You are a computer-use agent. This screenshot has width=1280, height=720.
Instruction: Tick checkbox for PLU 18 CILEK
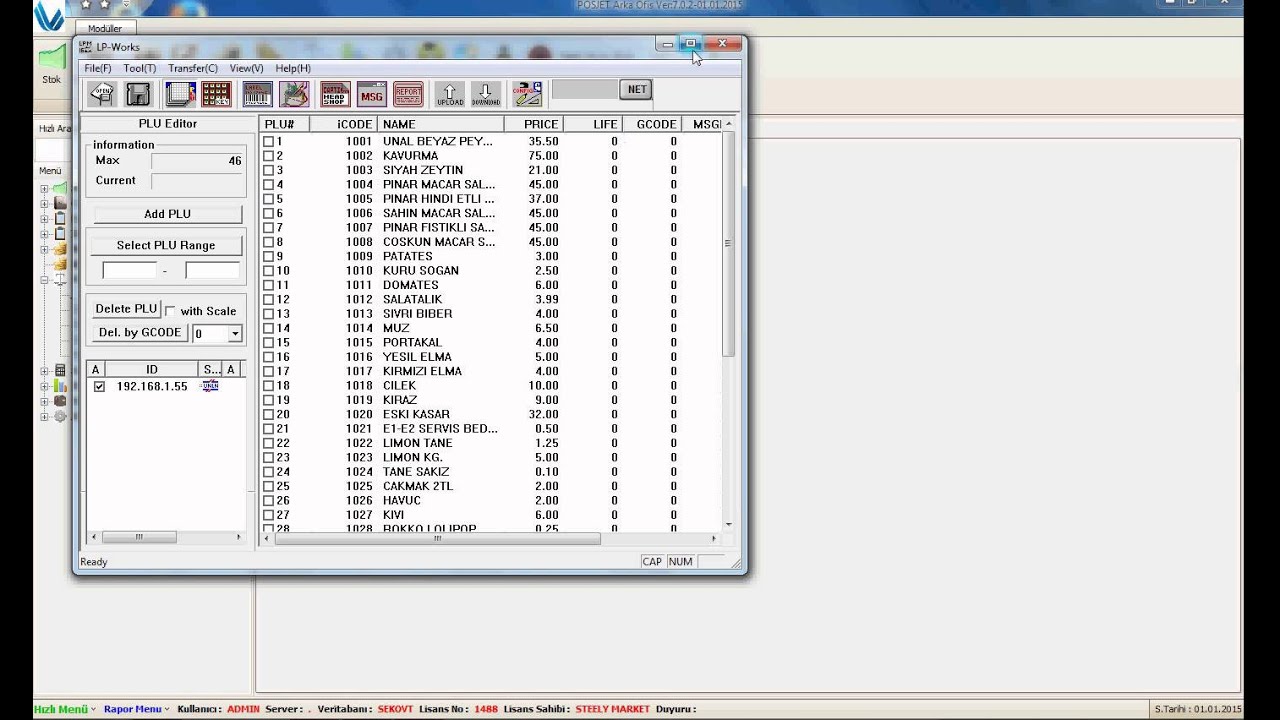(x=268, y=386)
